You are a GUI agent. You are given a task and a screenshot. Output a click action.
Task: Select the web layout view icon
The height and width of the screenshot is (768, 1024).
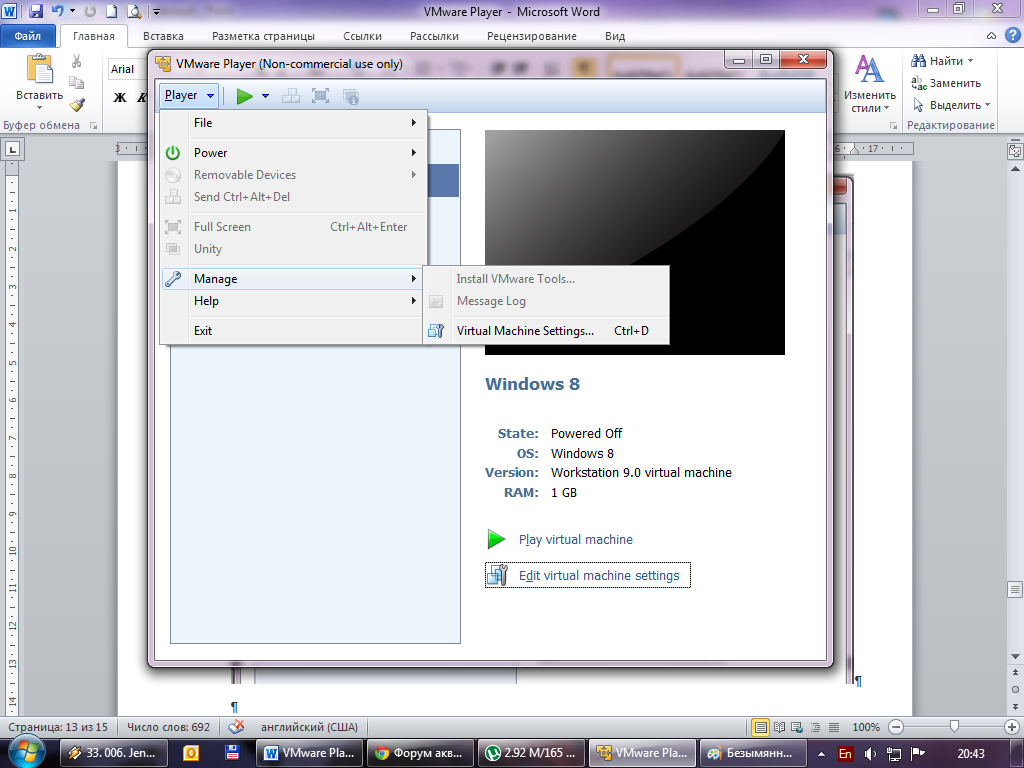point(797,727)
